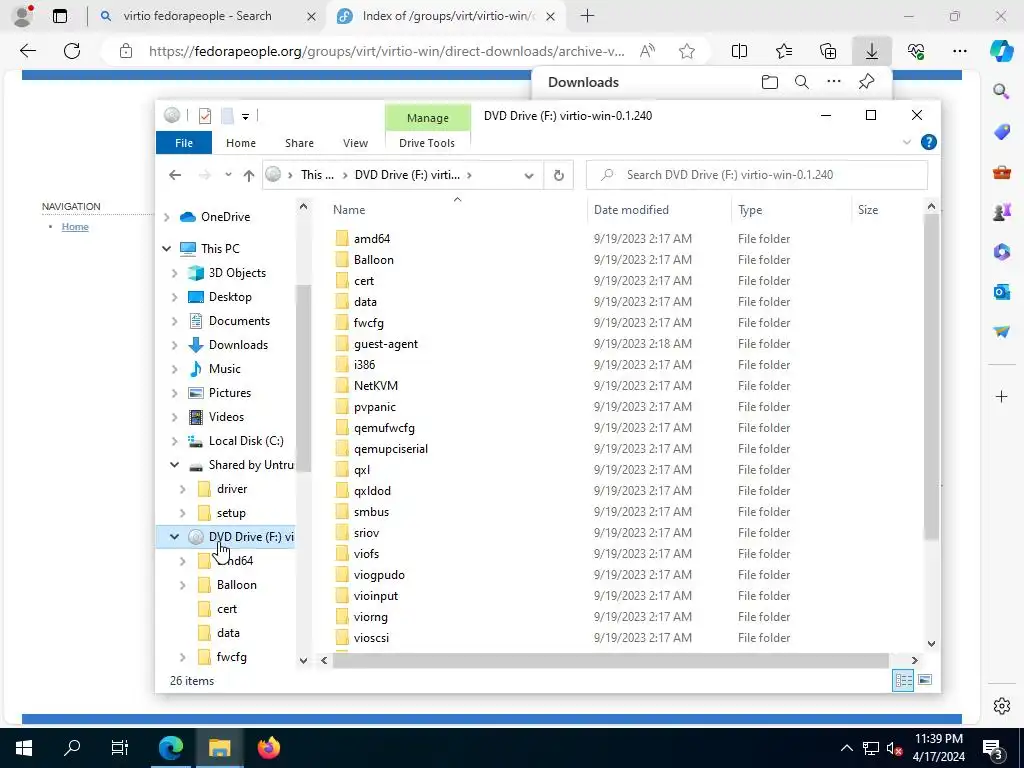
Task: Click Explorer Properties quick access icon
Action: point(205,116)
